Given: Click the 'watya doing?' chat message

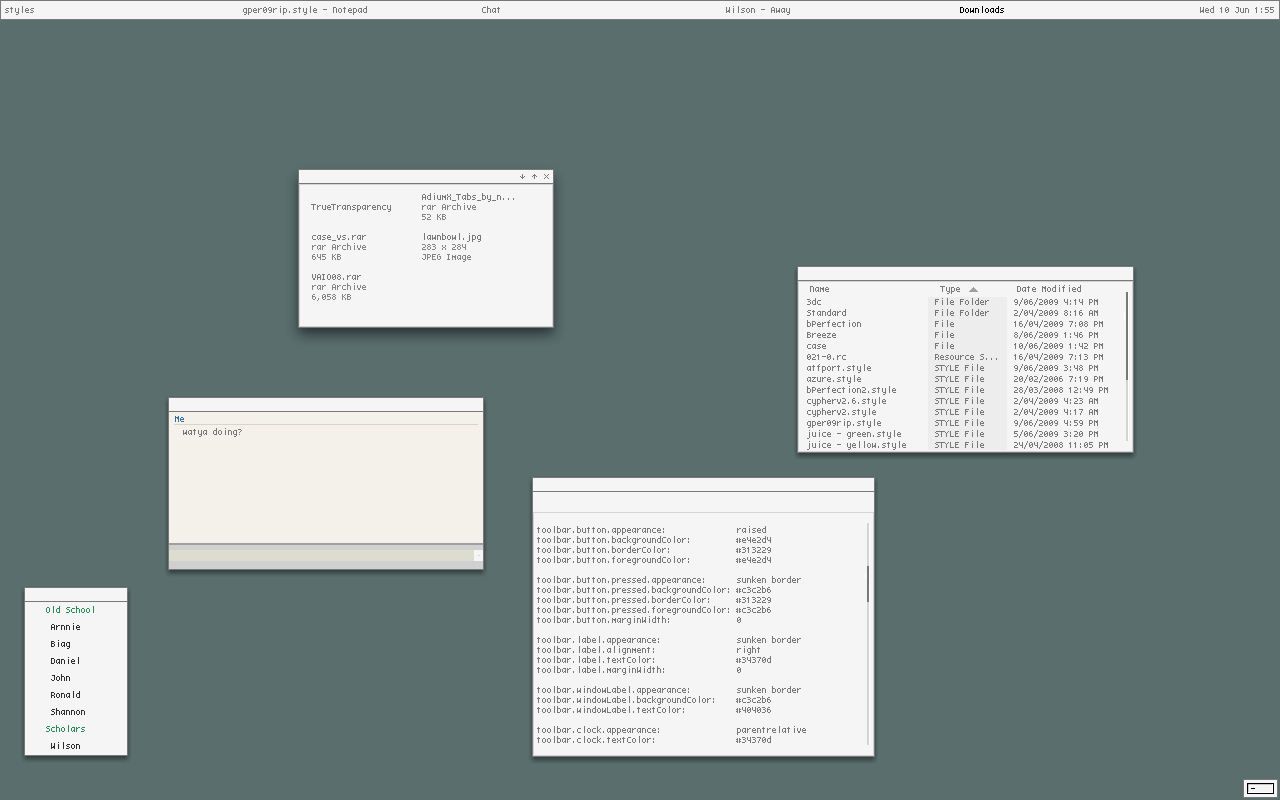Looking at the screenshot, I should click(x=212, y=432).
